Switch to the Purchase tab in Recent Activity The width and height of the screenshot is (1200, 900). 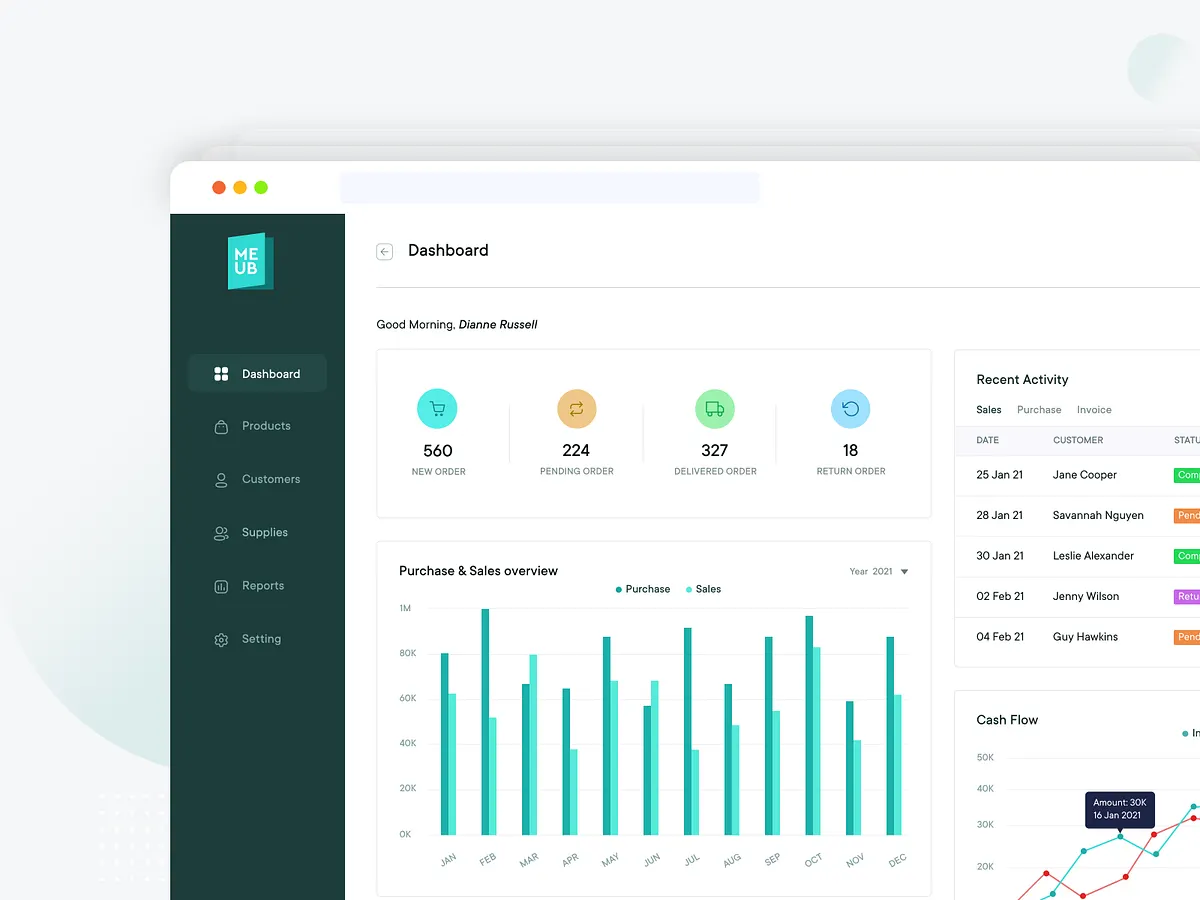pyautogui.click(x=1039, y=409)
